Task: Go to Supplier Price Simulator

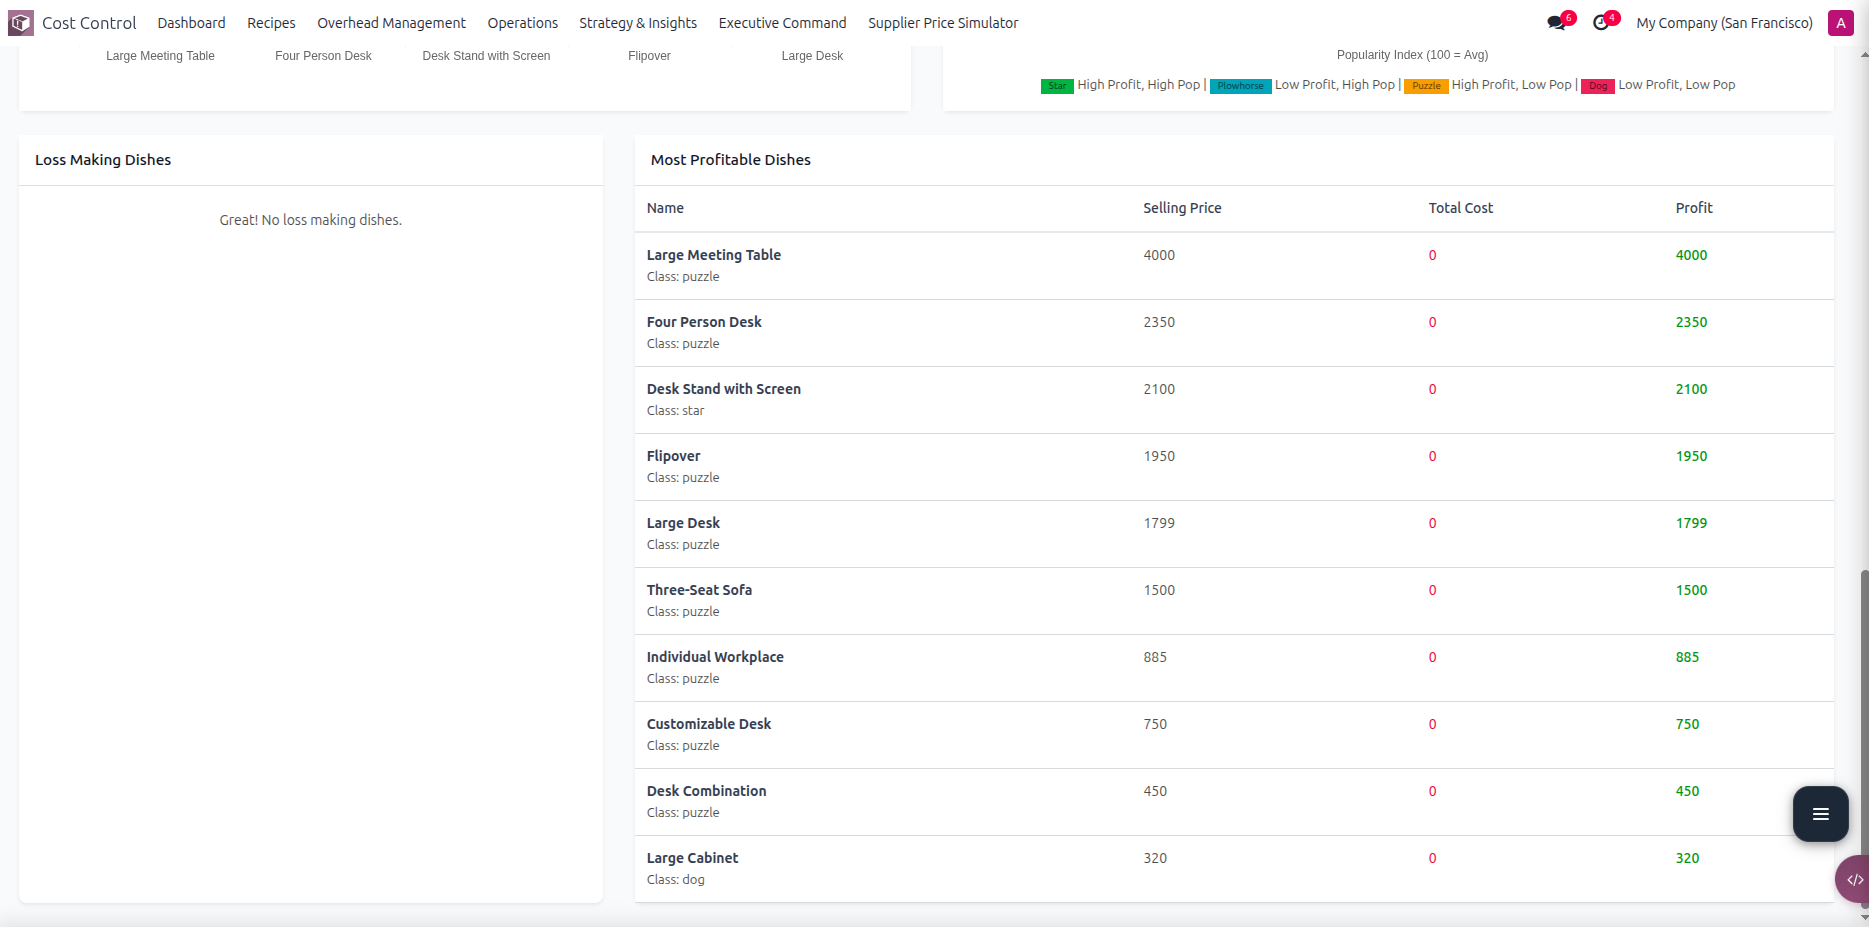Action: [x=943, y=23]
